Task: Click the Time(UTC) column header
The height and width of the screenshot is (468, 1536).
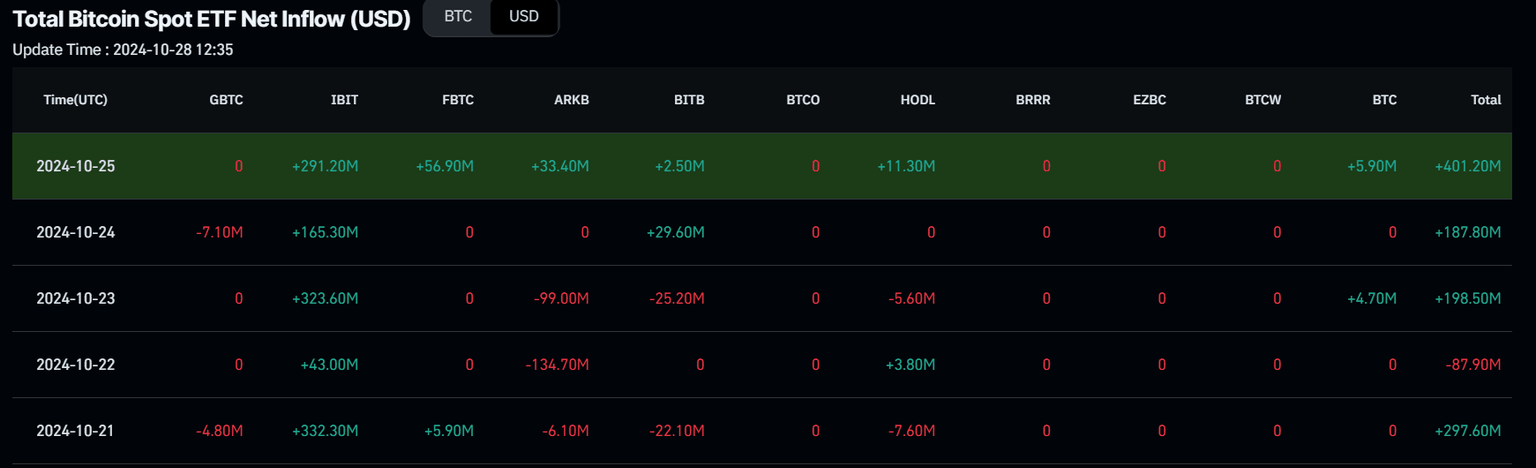Action: (x=75, y=100)
